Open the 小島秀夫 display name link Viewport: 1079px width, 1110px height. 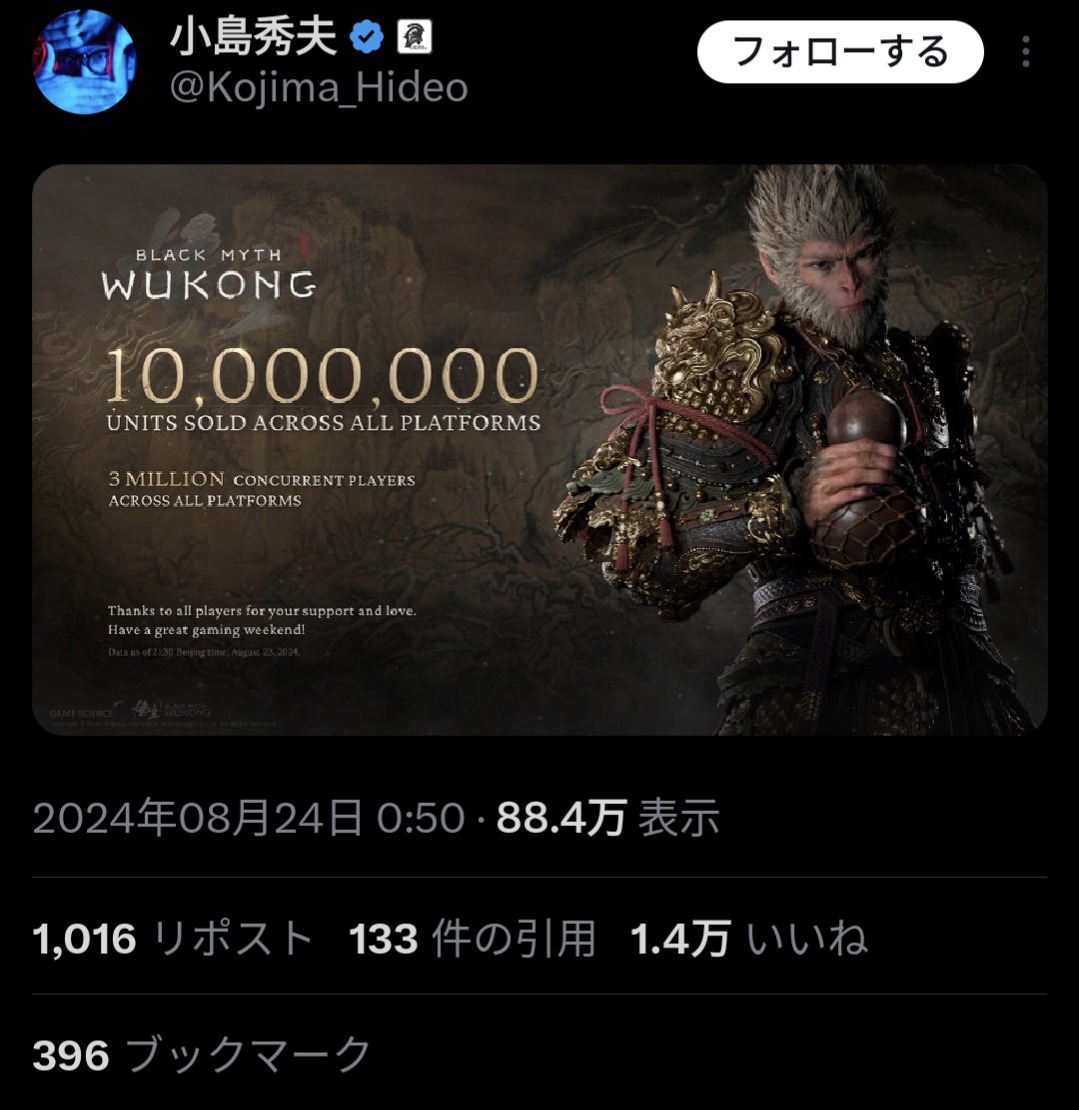[x=253, y=37]
